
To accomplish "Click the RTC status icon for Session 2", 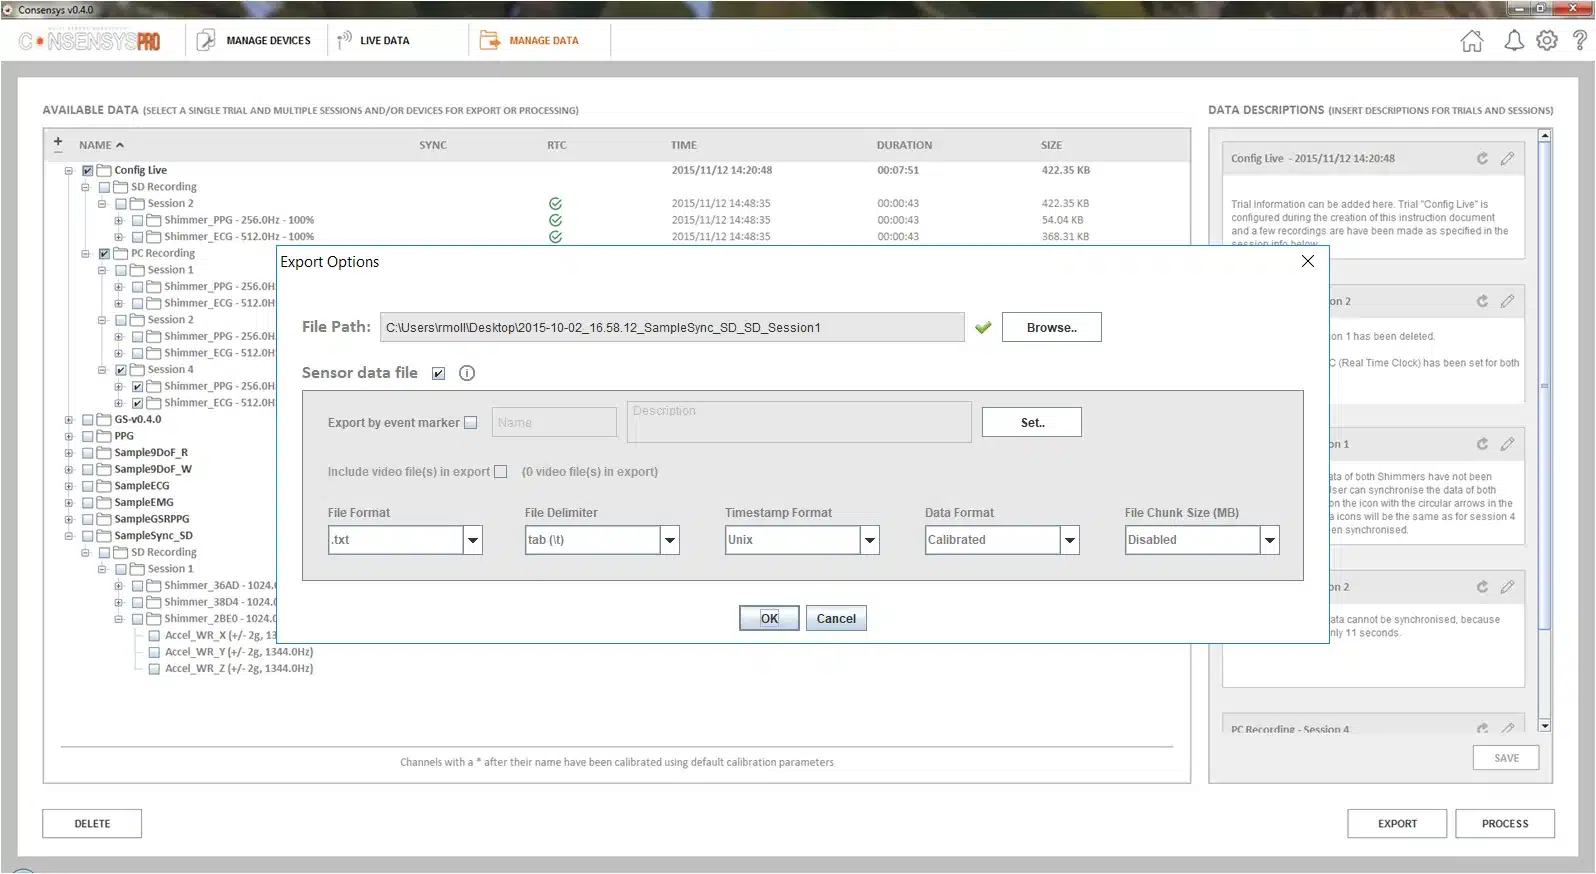I will [x=555, y=203].
